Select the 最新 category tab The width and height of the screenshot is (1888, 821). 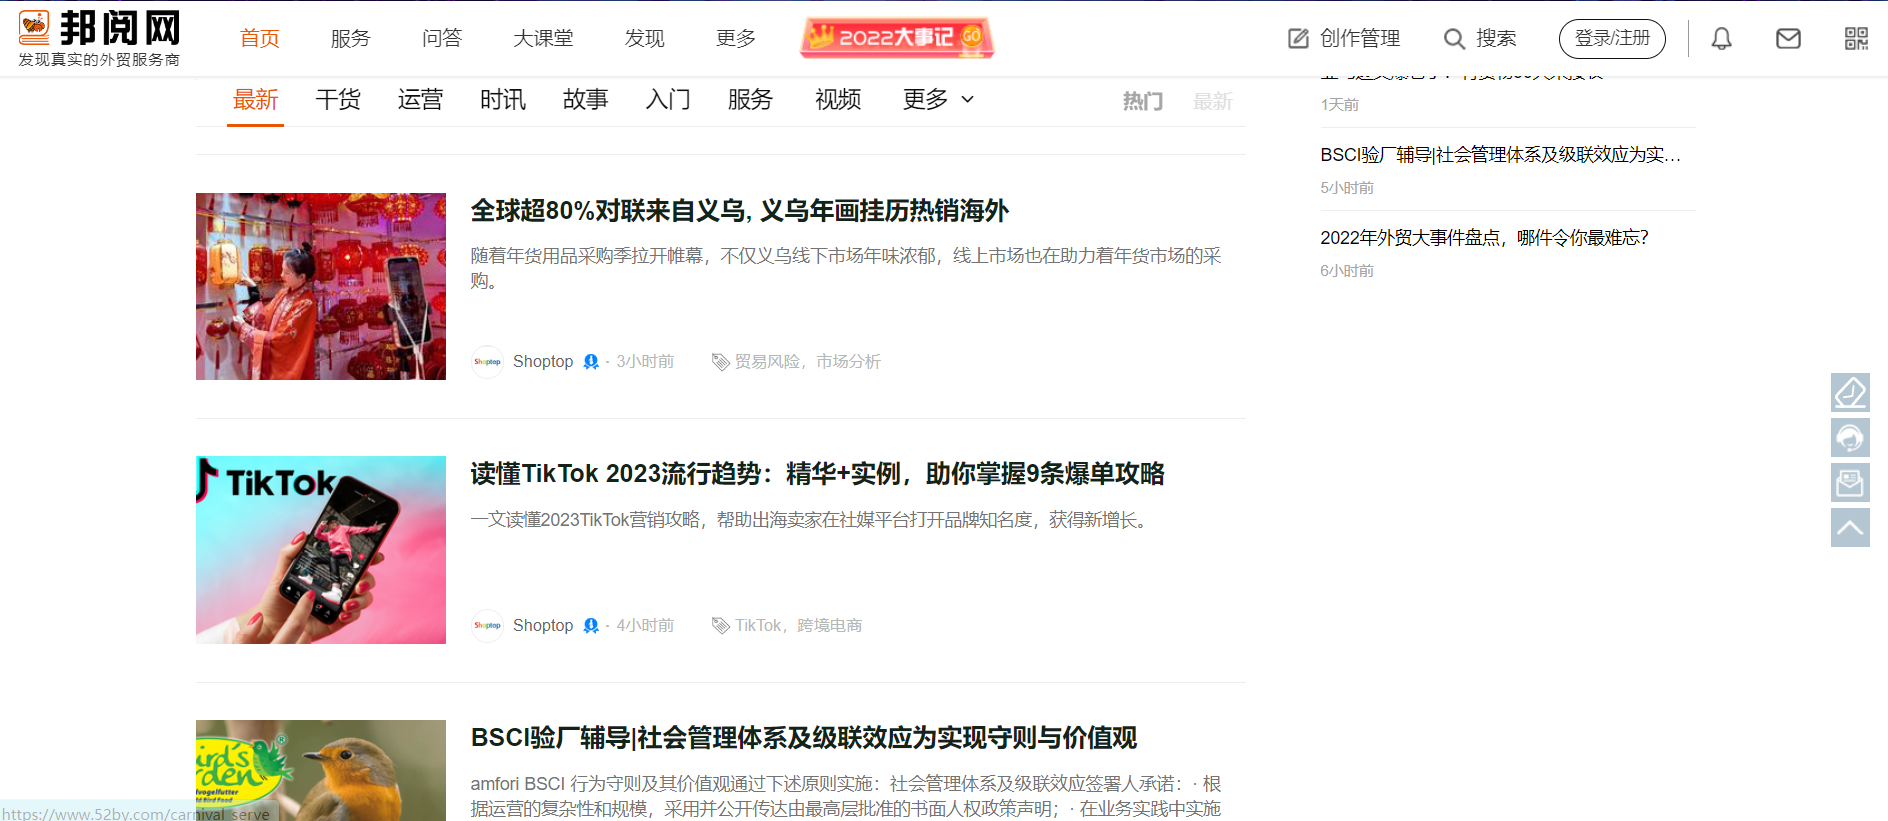[x=255, y=99]
